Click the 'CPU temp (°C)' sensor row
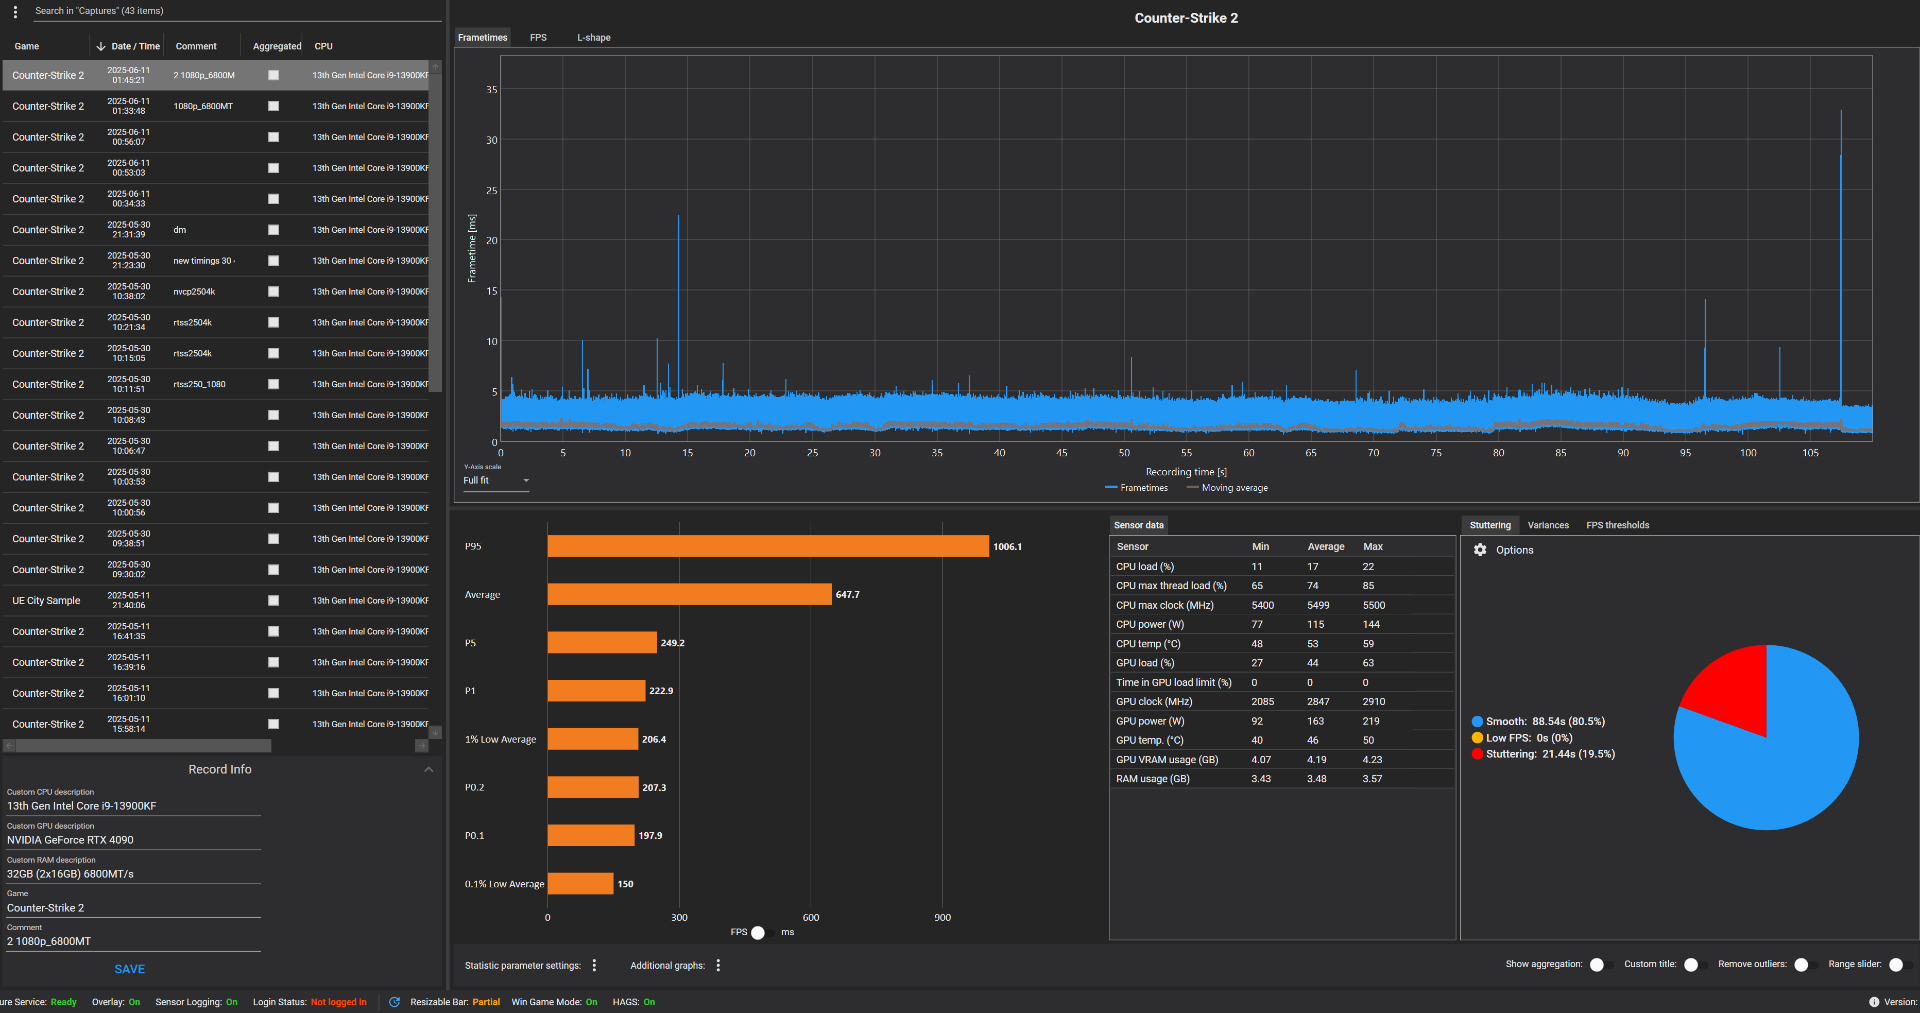The height and width of the screenshot is (1013, 1920). (1282, 644)
